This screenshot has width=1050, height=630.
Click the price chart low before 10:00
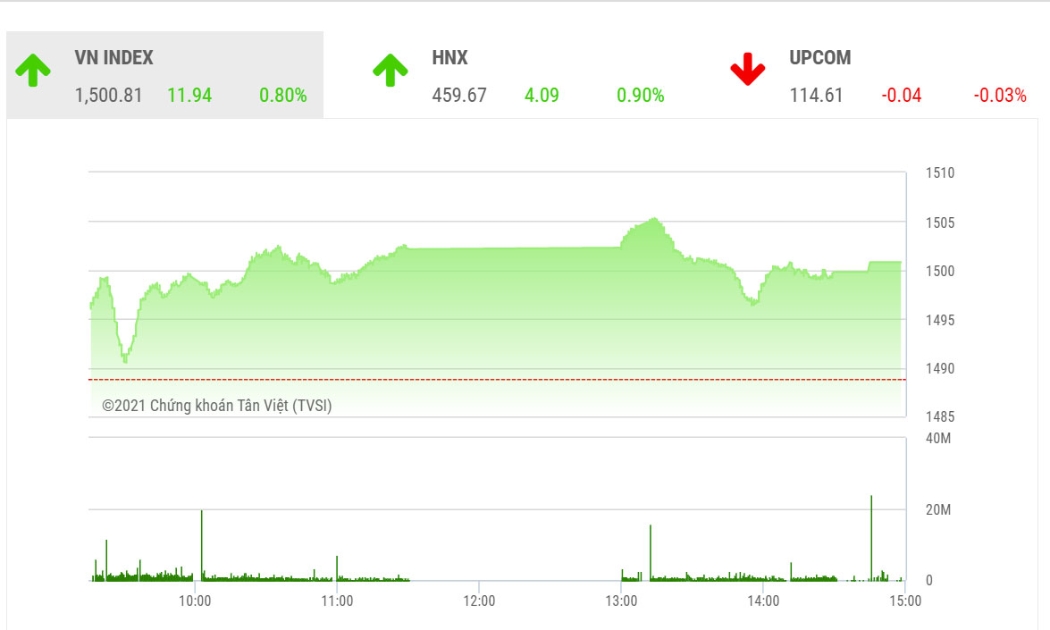[125, 360]
